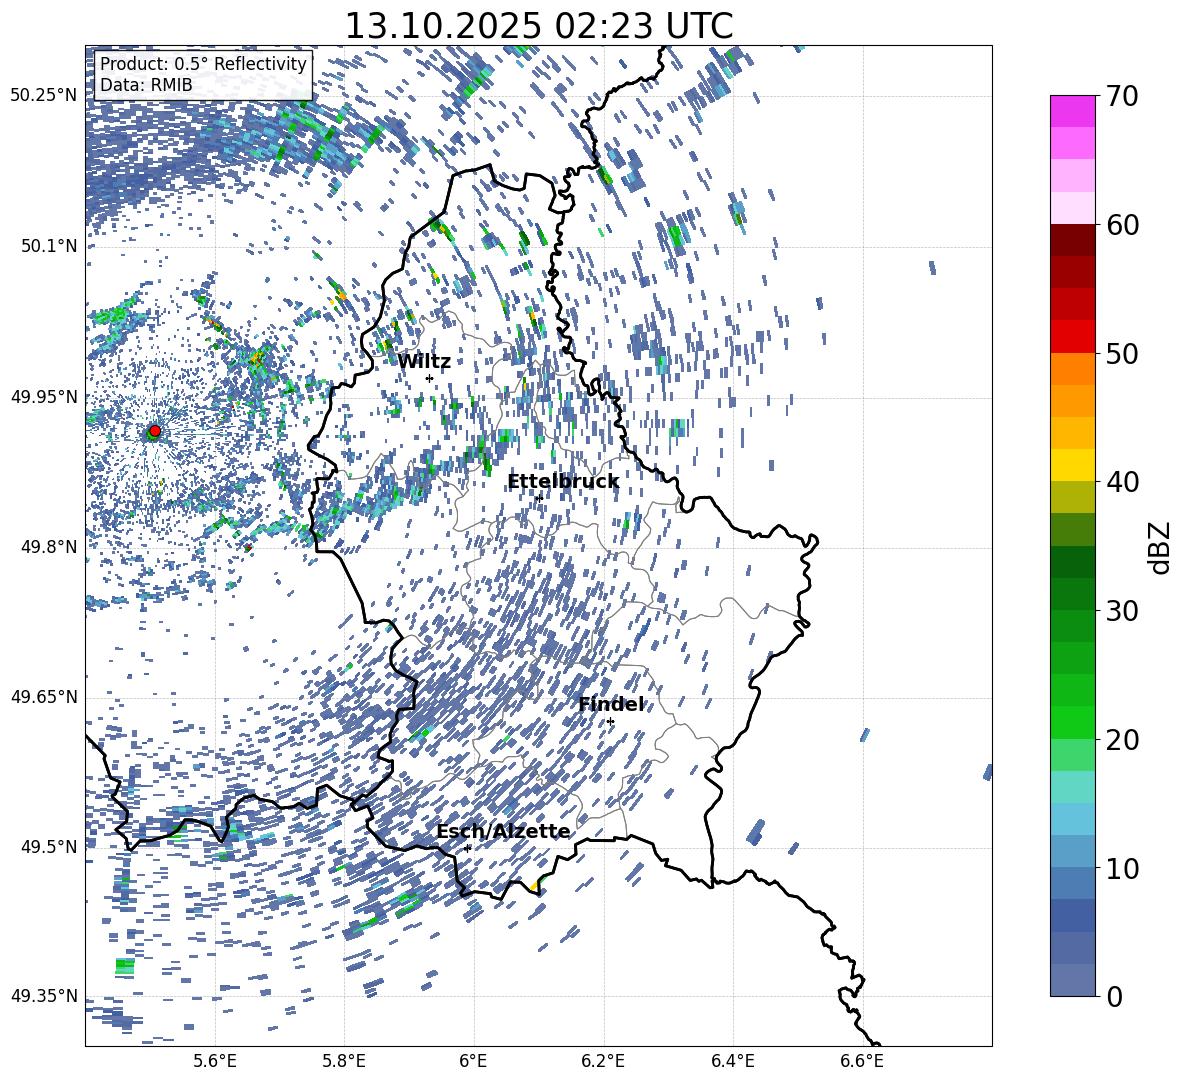Viewport: 1184px width, 1081px height.
Task: Click the colorbar 30 tick label
Action: pos(1122,611)
